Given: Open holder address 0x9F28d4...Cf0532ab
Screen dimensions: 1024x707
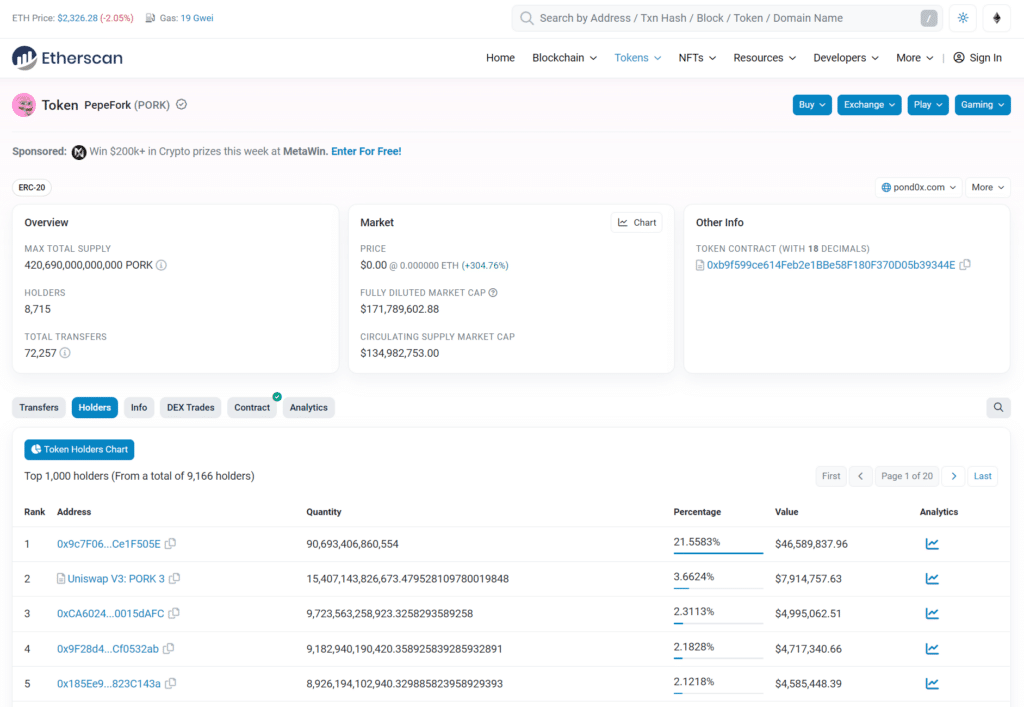Looking at the screenshot, I should pos(108,649).
